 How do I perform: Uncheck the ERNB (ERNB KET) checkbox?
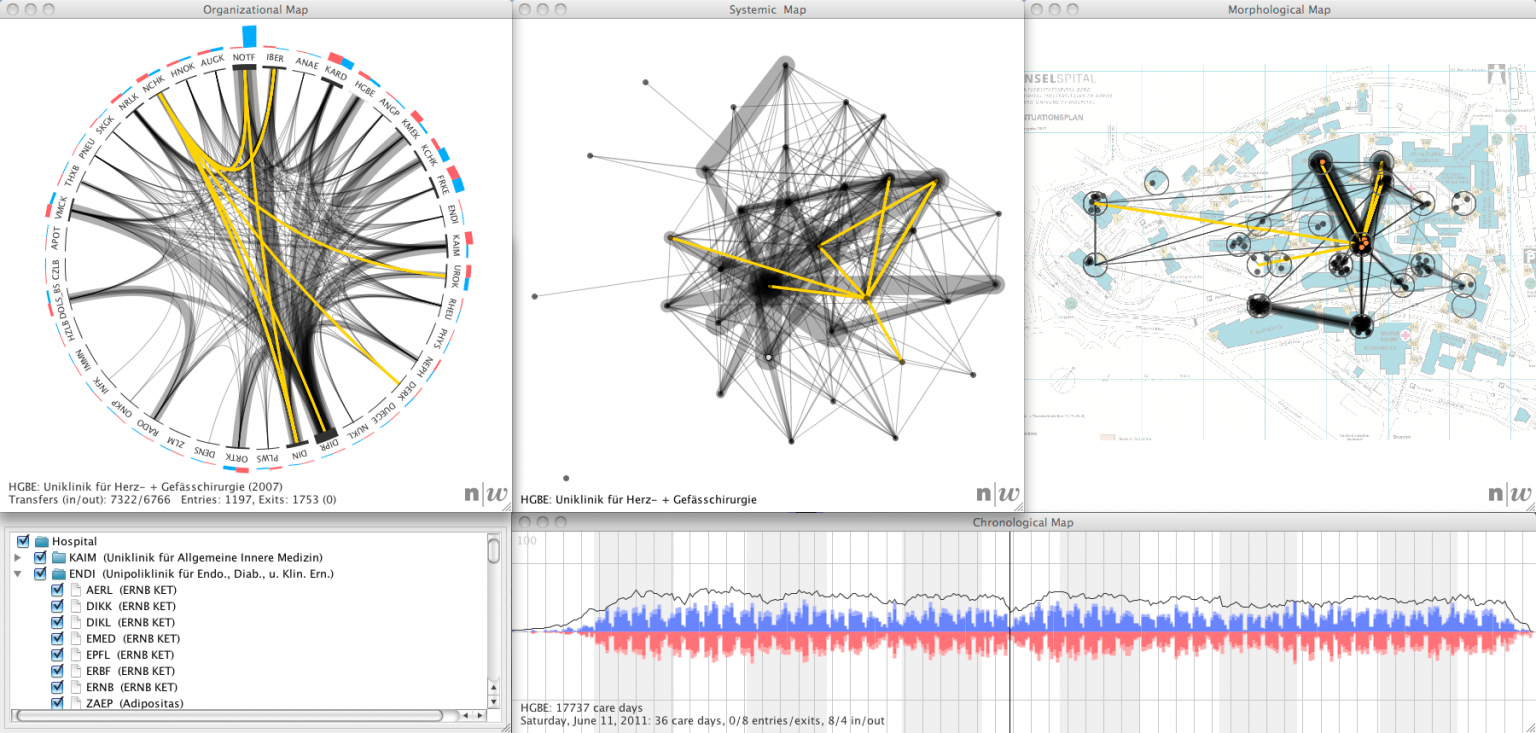[x=57, y=687]
